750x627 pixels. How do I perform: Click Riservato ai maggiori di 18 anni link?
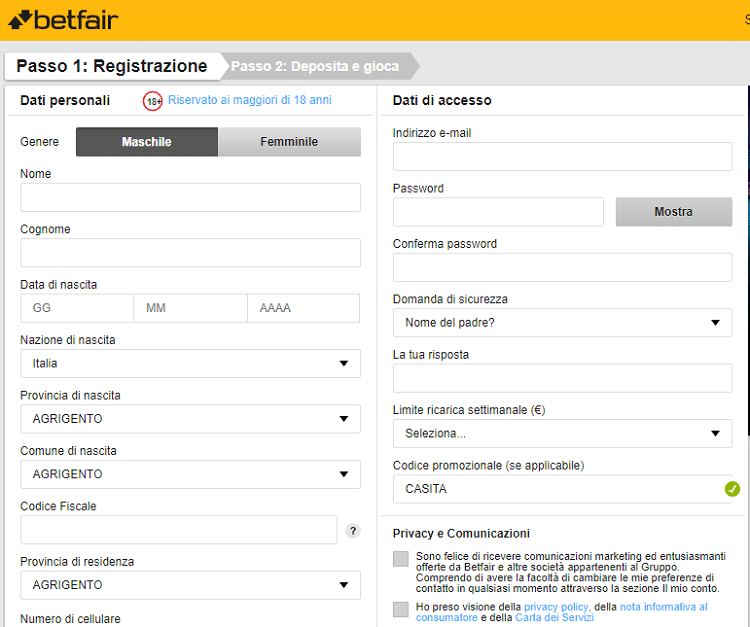coord(250,100)
